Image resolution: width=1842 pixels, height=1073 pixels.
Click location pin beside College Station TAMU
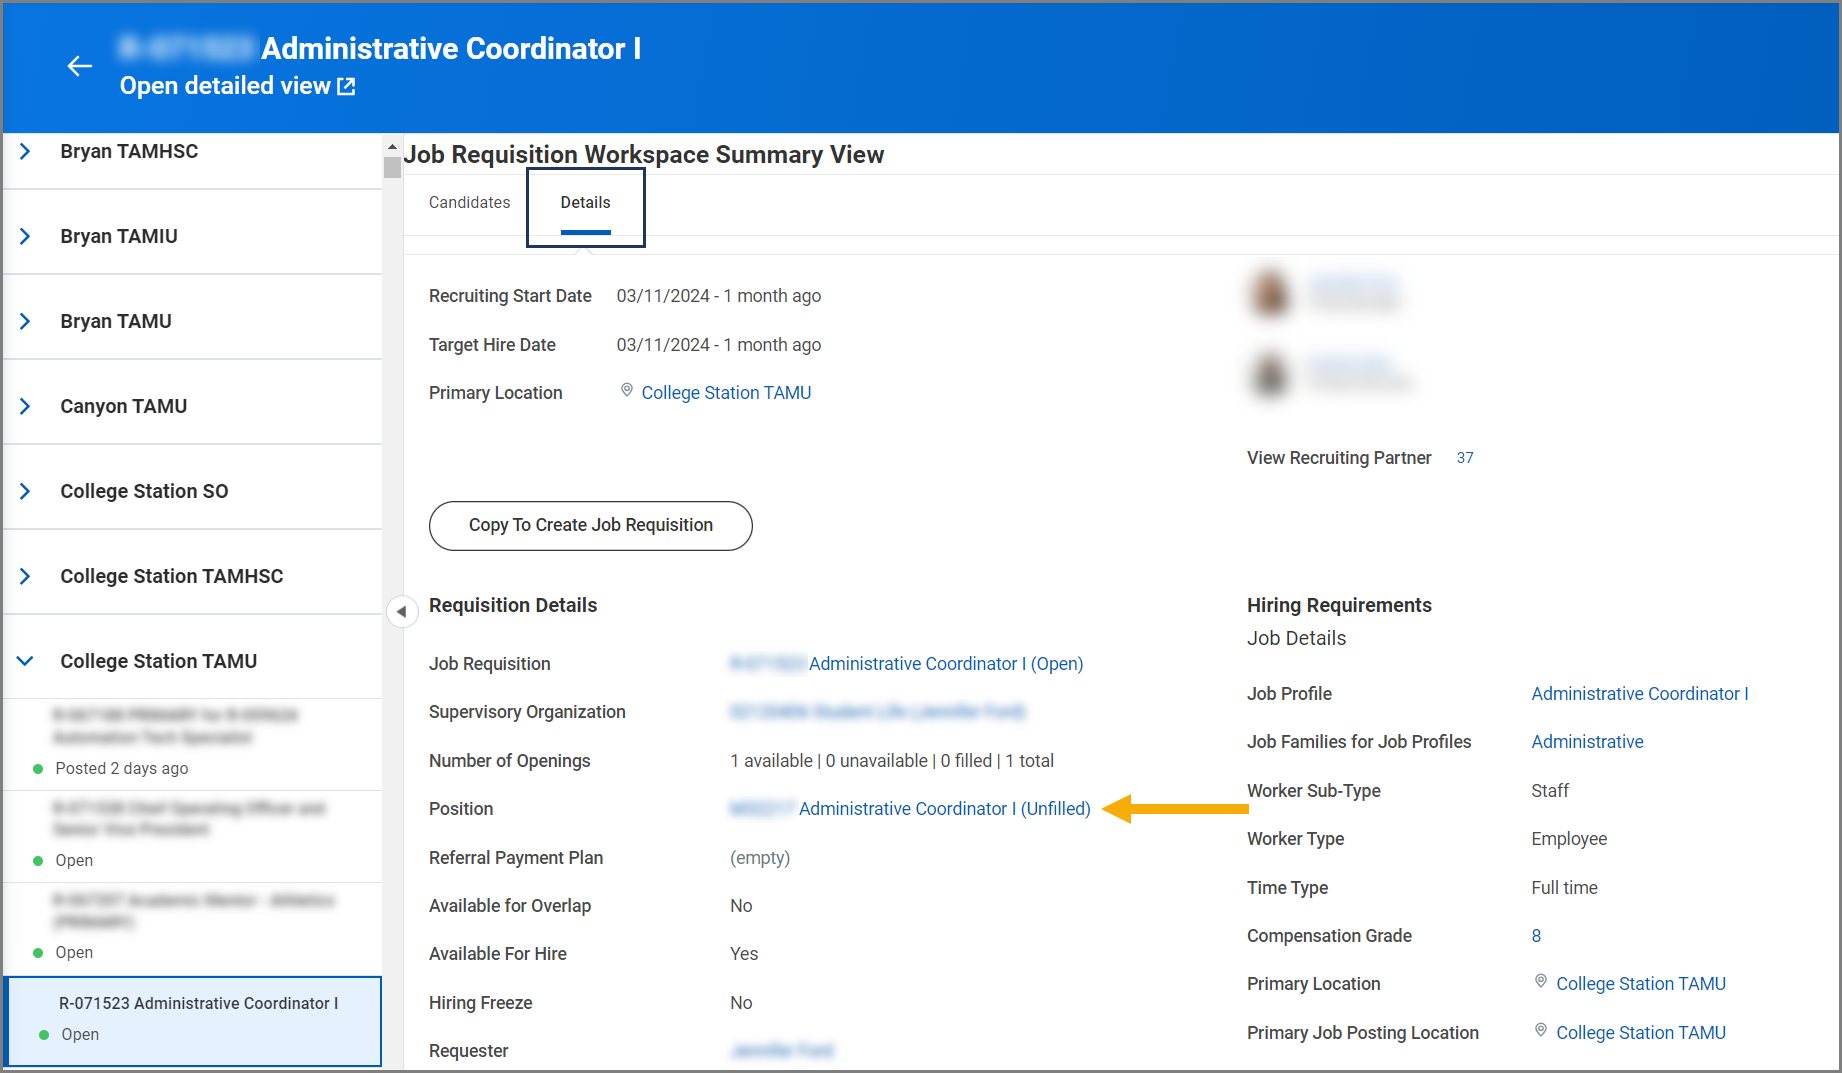[627, 391]
